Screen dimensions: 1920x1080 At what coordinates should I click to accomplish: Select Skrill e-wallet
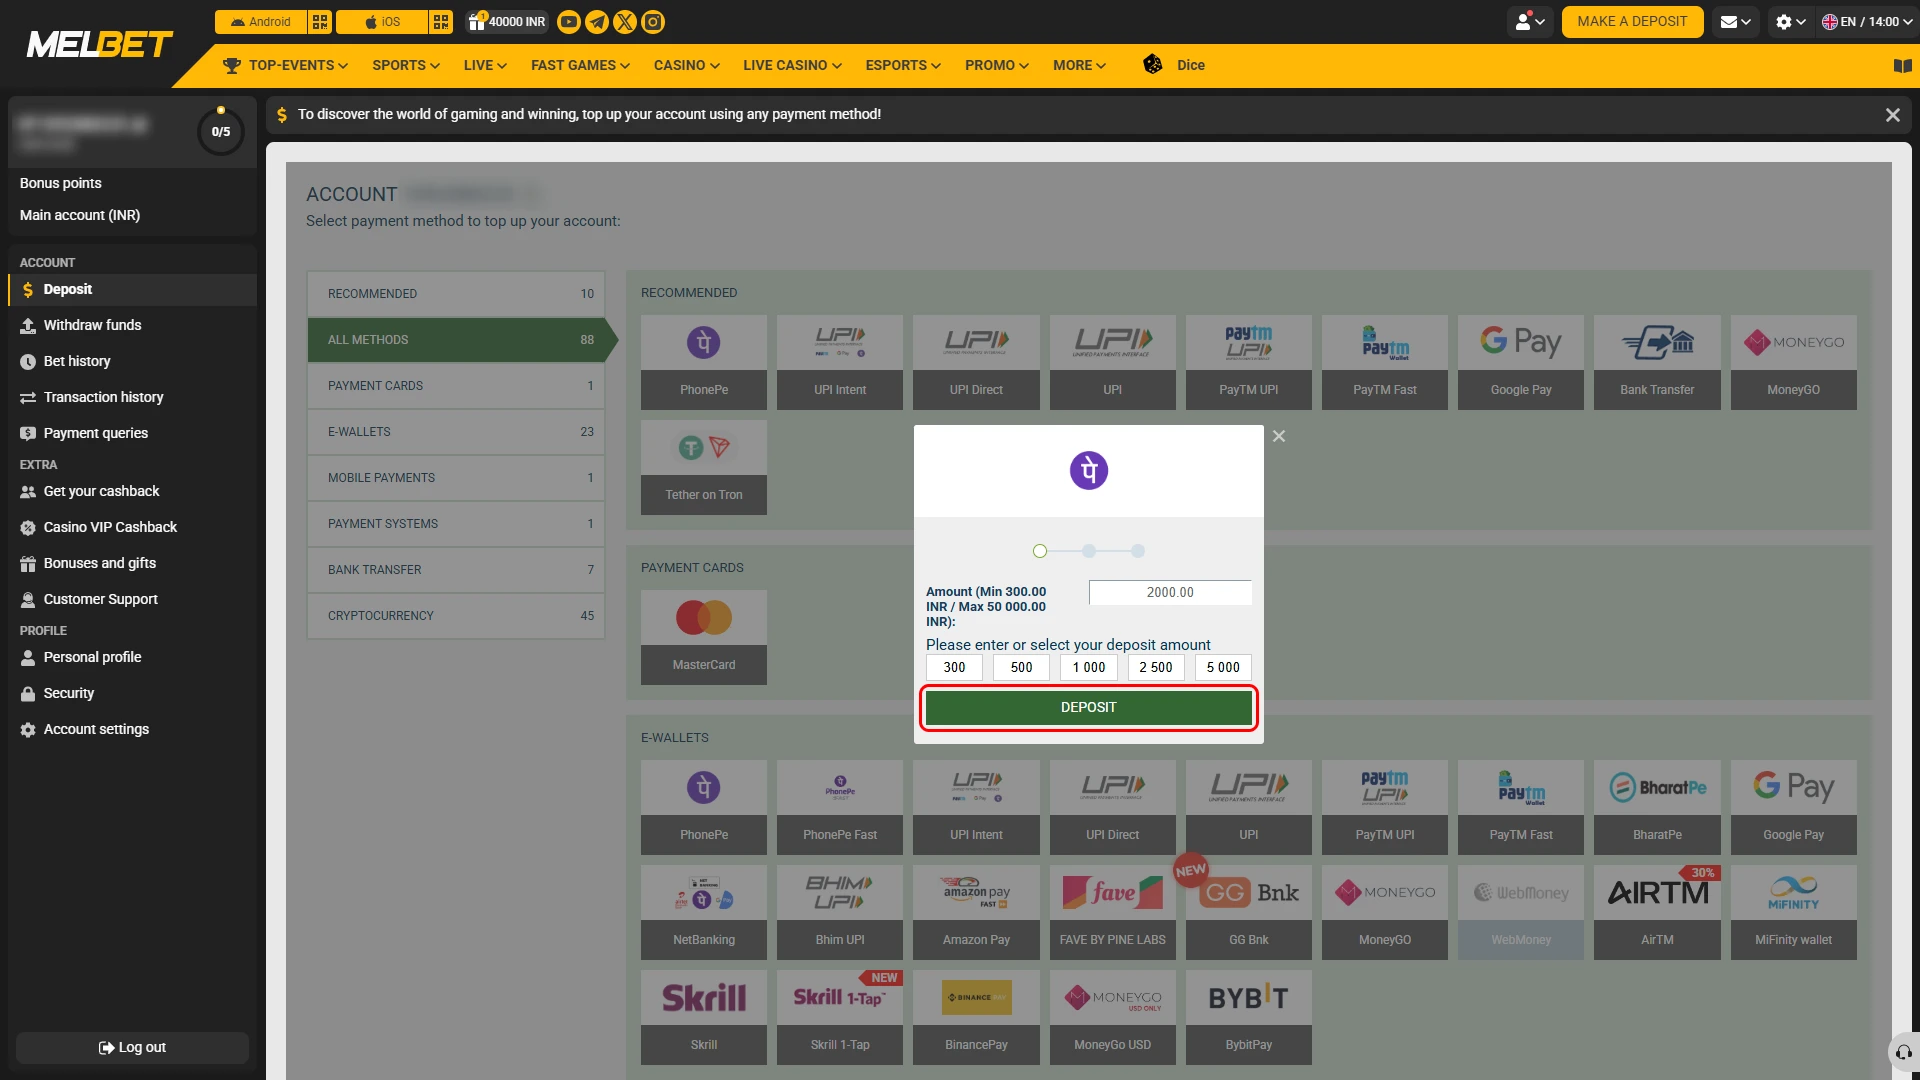click(x=704, y=1017)
